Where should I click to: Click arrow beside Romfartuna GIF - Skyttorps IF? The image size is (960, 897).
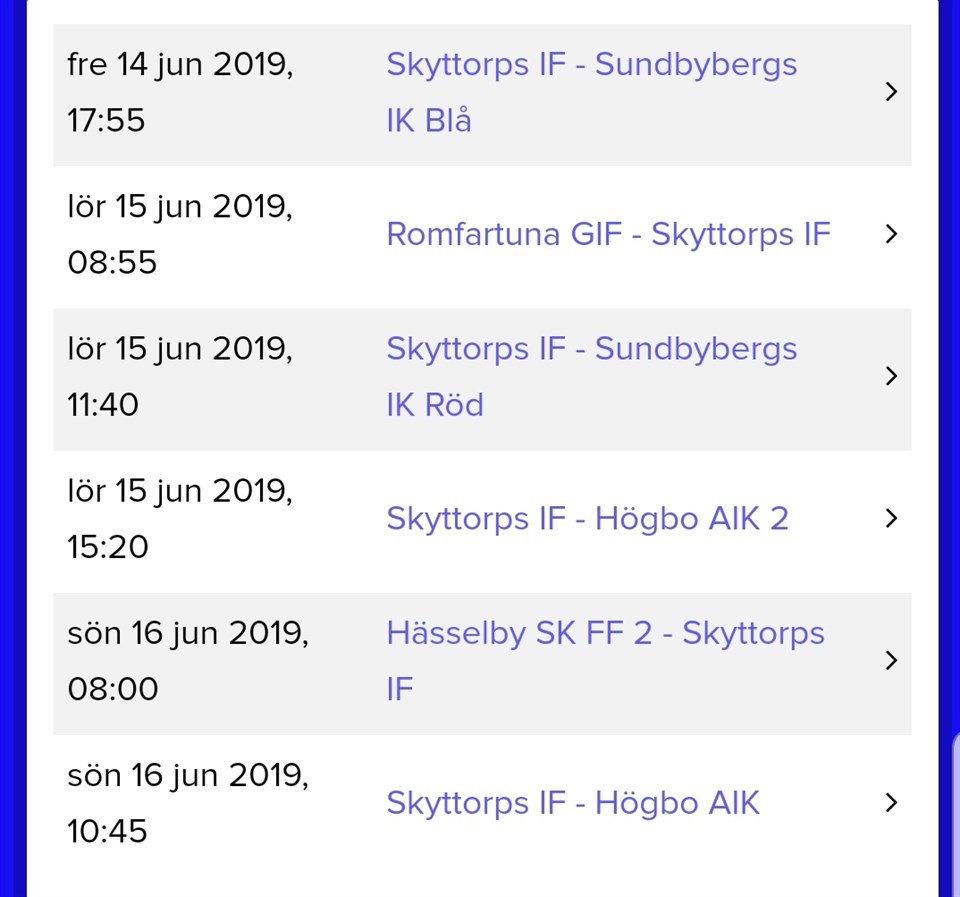pos(892,234)
